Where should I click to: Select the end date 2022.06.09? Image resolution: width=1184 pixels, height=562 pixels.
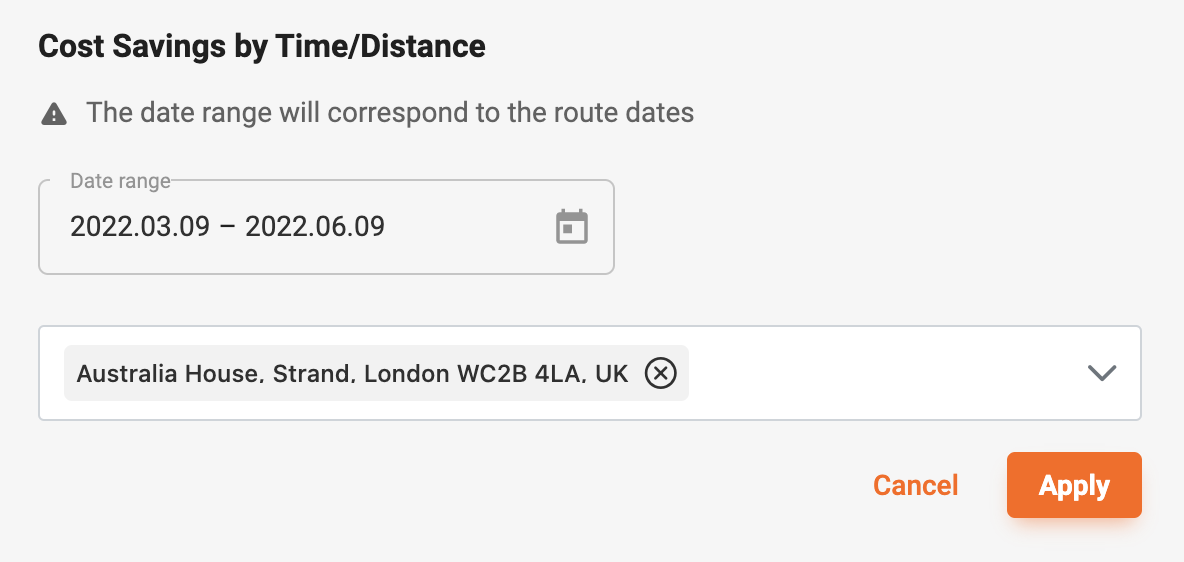pos(315,227)
